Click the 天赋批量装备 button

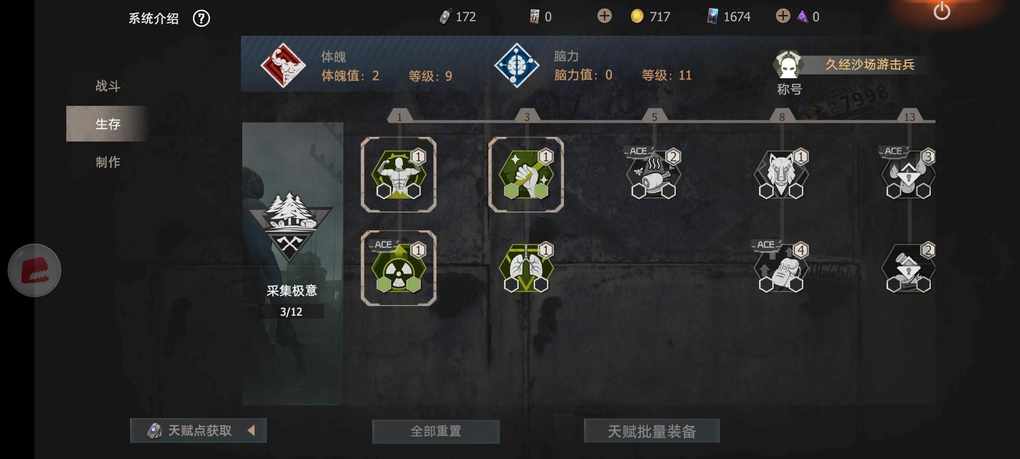coord(652,431)
